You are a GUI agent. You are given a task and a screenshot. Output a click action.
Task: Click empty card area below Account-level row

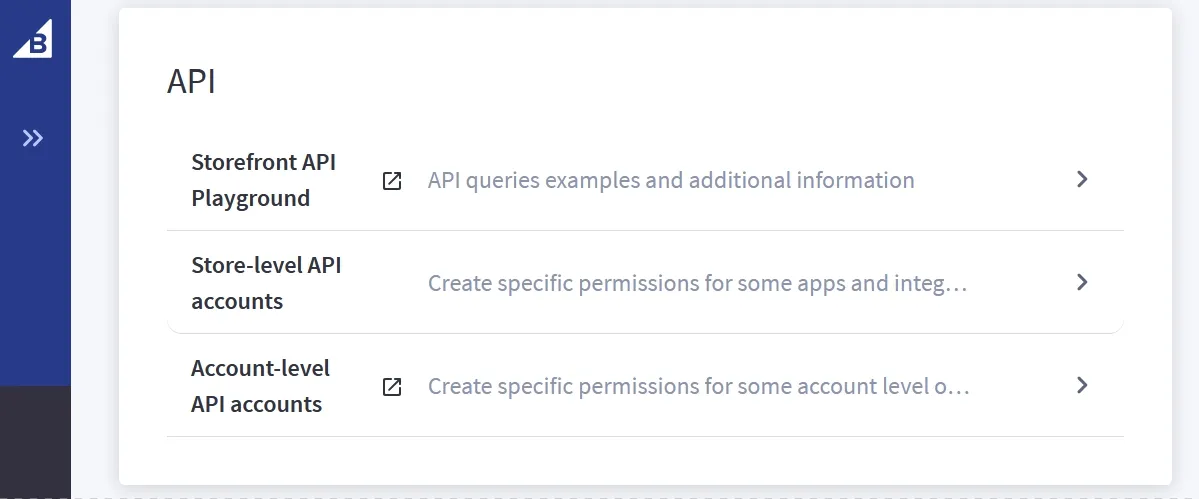pos(645,460)
